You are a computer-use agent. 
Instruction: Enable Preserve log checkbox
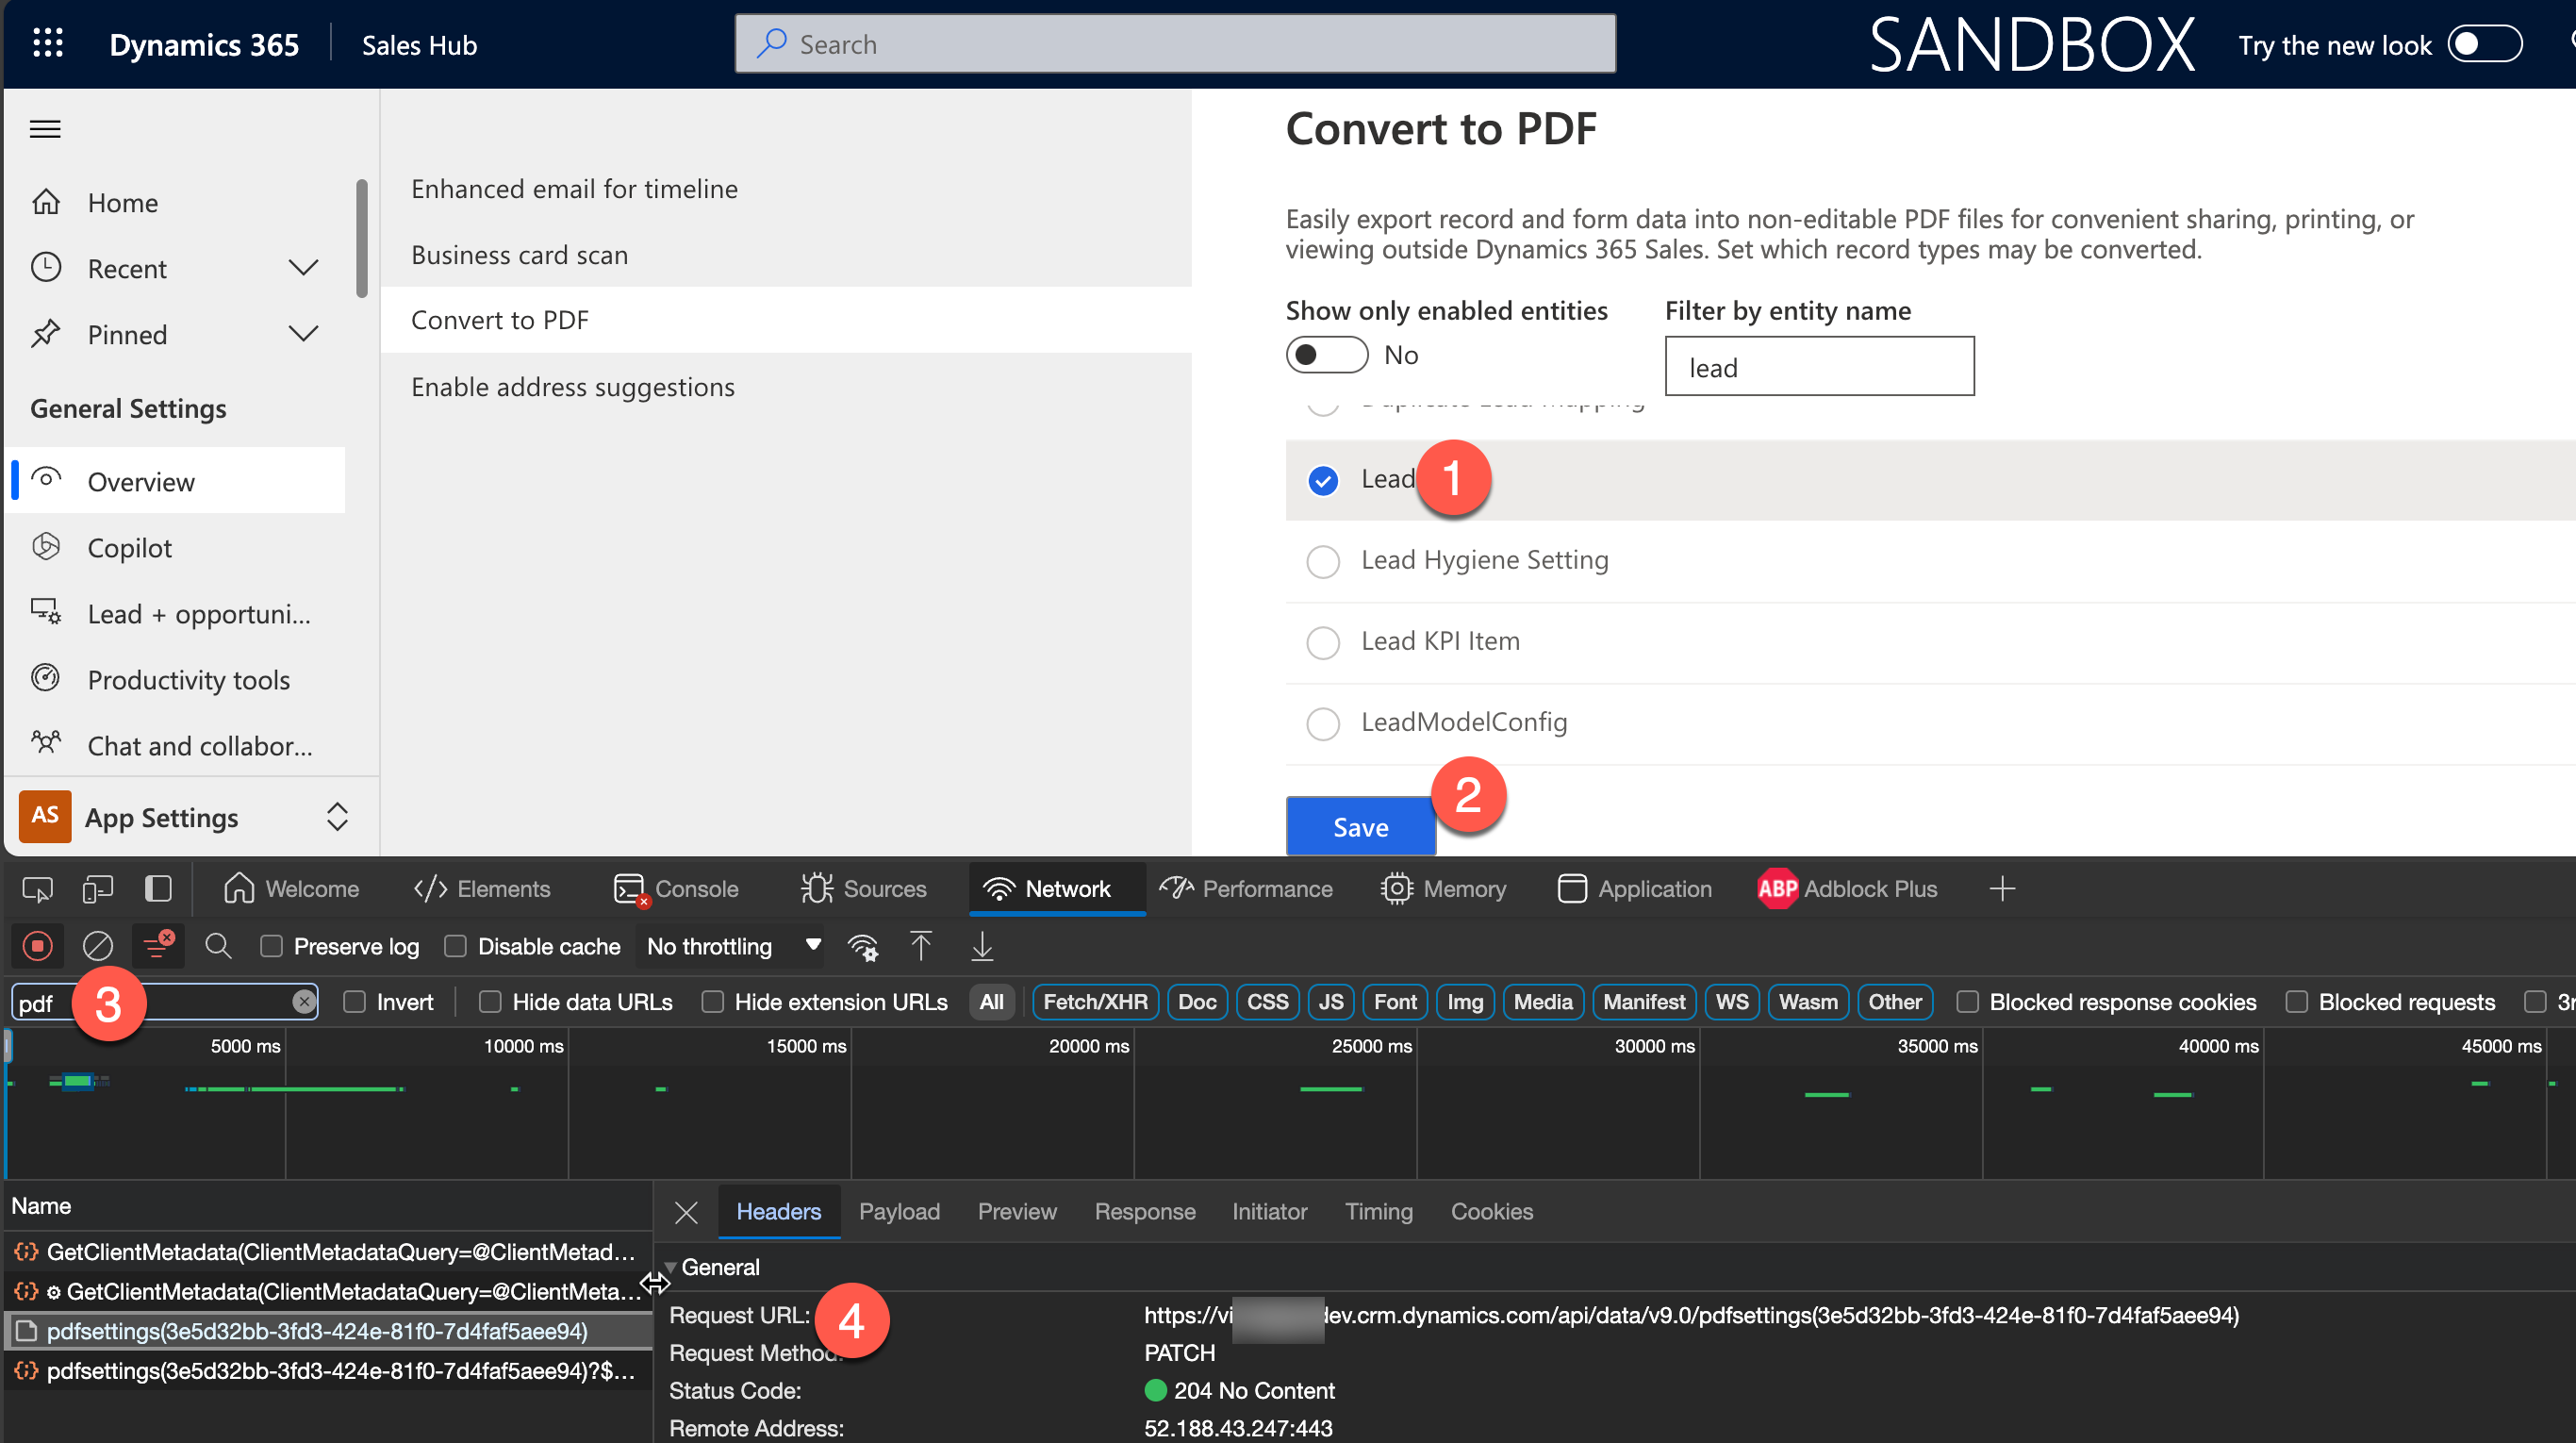tap(271, 946)
